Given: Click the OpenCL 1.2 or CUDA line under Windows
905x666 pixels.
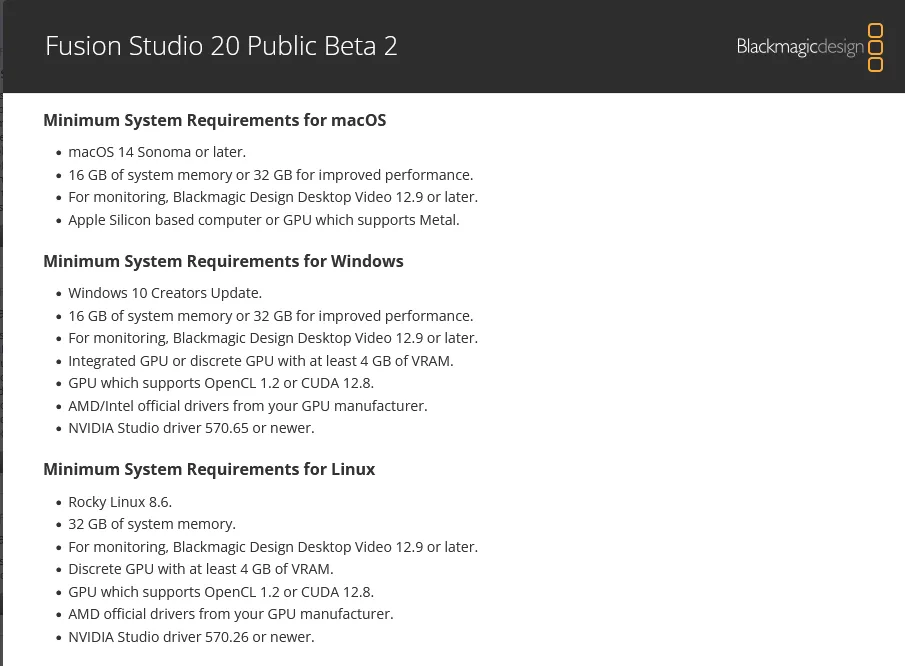Looking at the screenshot, I should (221, 383).
